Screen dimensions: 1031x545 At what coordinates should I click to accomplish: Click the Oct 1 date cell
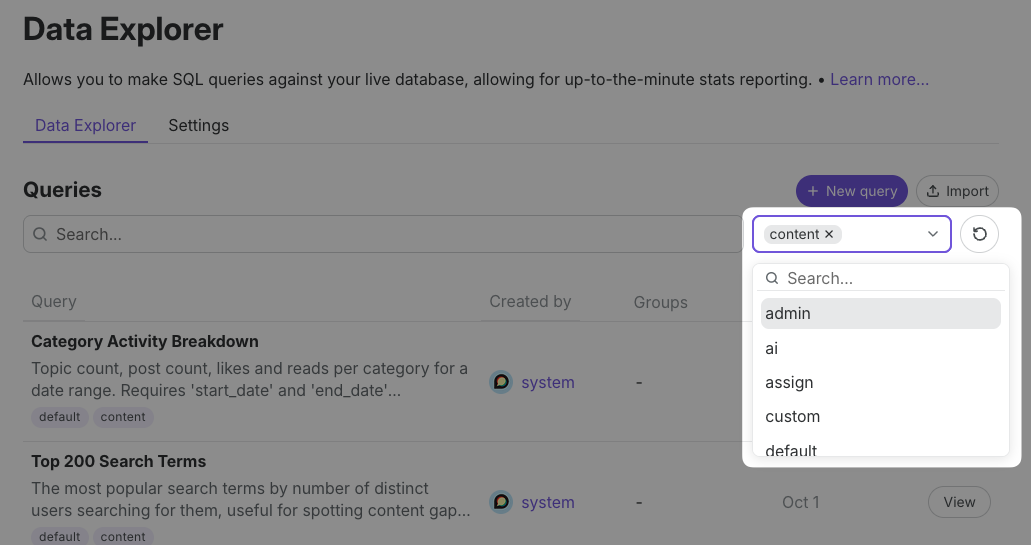click(800, 502)
